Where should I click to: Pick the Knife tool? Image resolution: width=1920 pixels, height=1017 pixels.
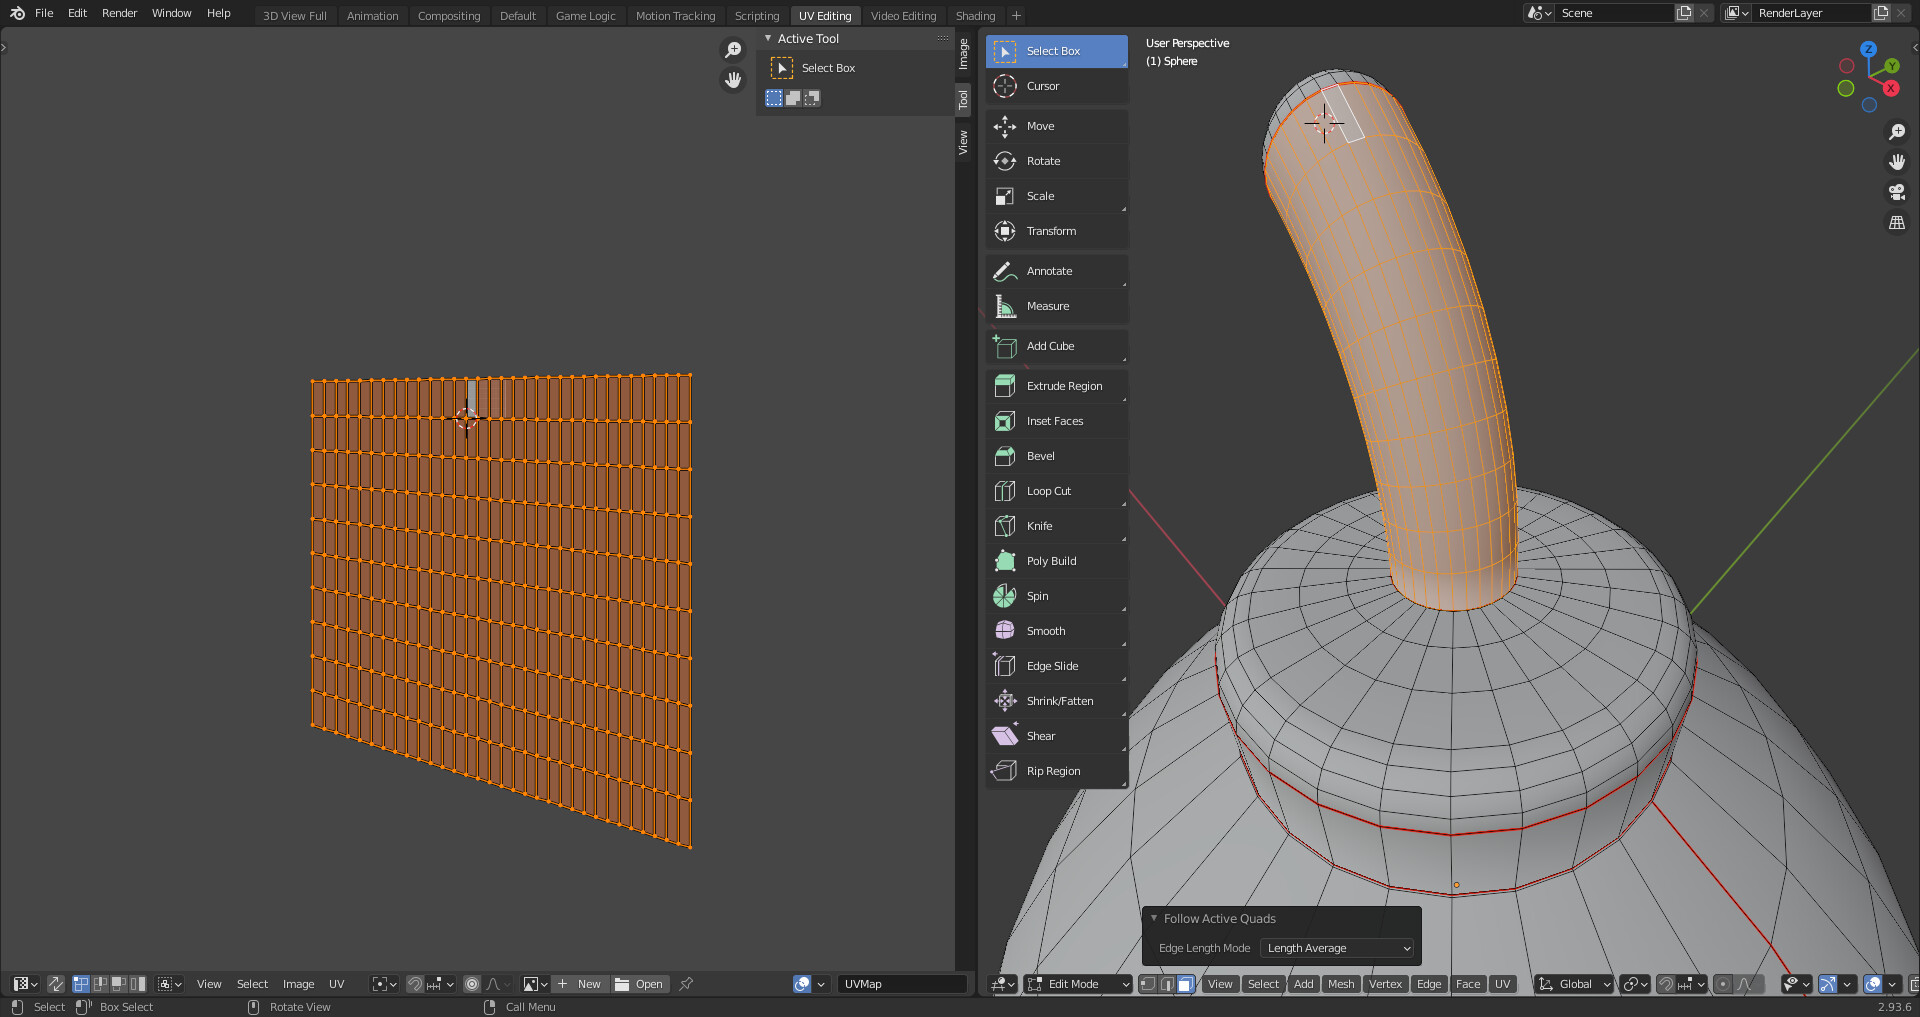pyautogui.click(x=1056, y=526)
